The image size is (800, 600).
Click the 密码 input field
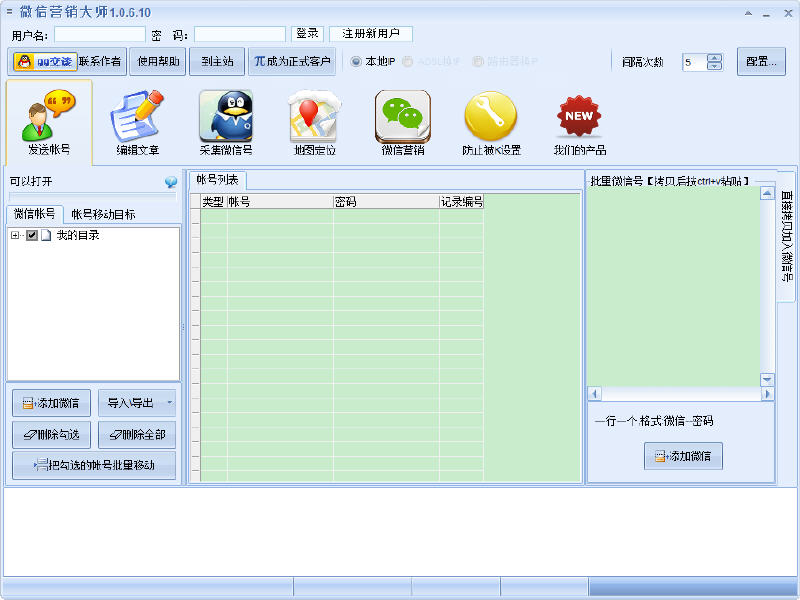click(x=240, y=34)
